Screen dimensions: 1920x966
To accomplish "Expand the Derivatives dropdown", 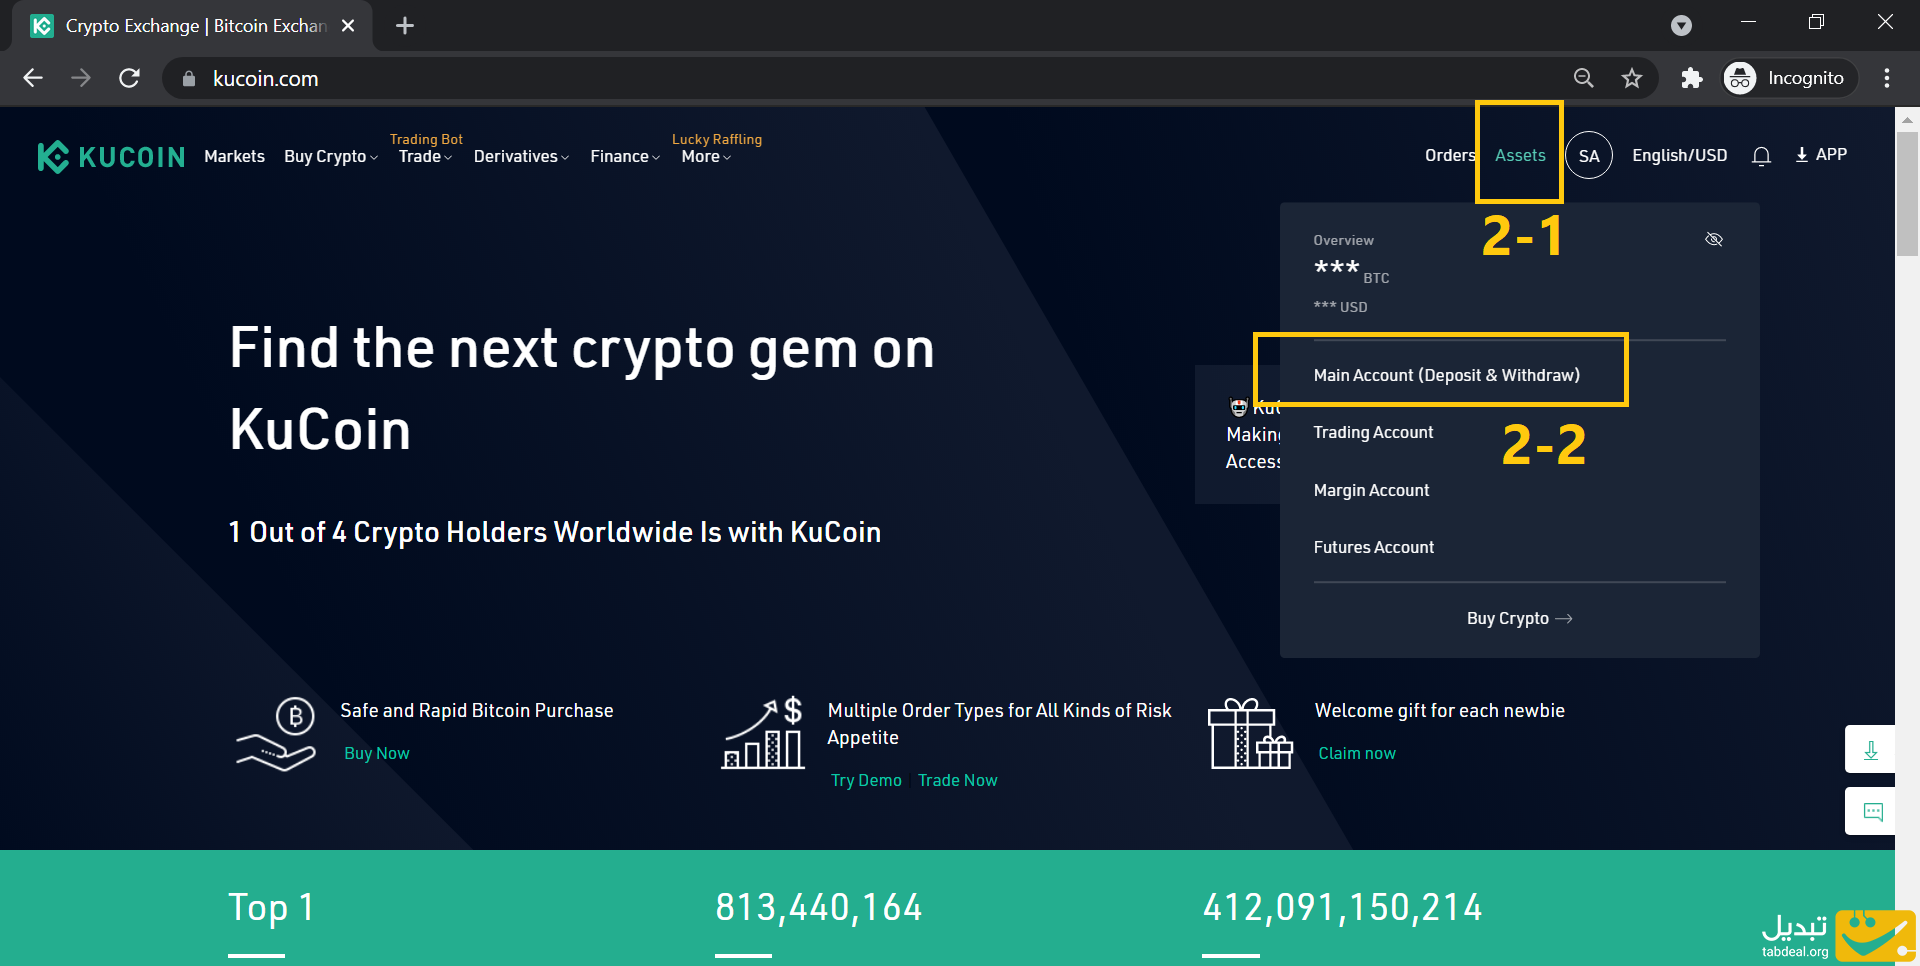I will click(521, 157).
